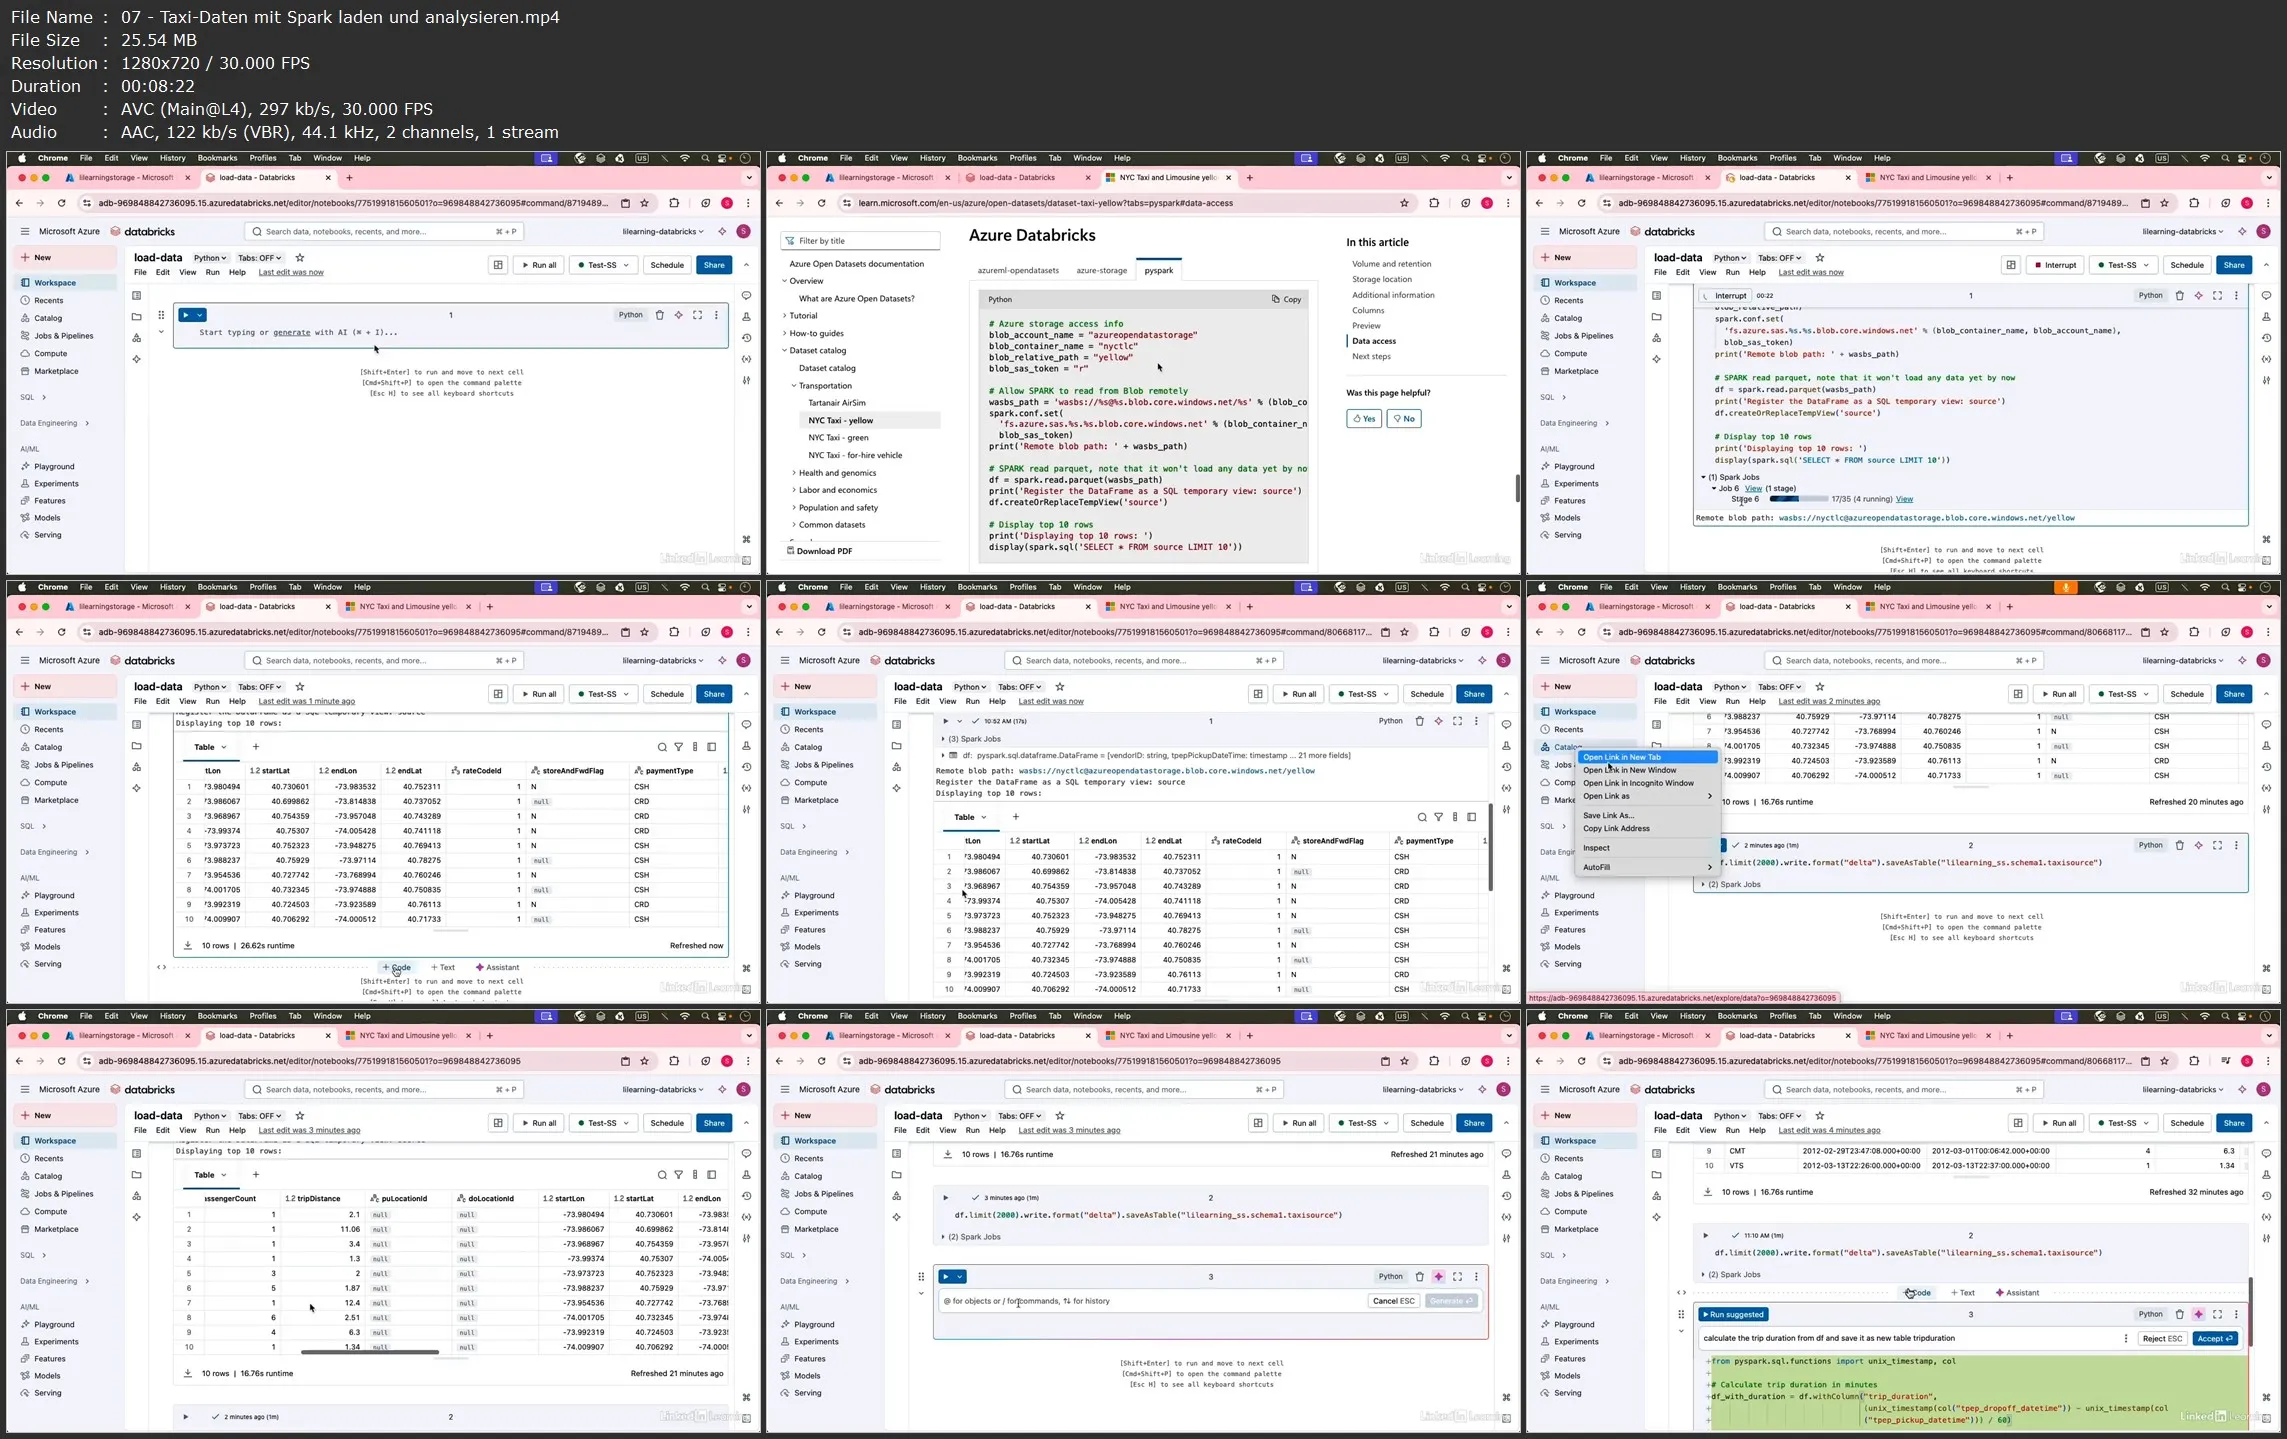Screen dimensions: 2287x1439
Task: Open Volume and retention article link
Action: (1391, 264)
